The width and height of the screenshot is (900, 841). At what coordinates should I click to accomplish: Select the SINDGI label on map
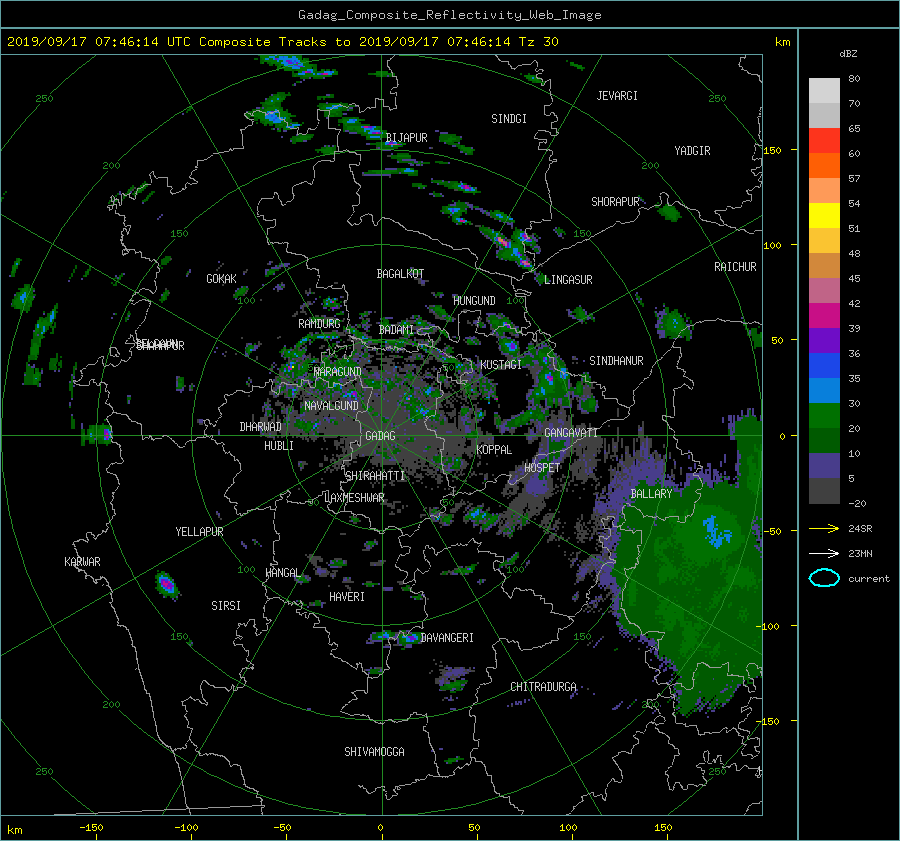509,119
